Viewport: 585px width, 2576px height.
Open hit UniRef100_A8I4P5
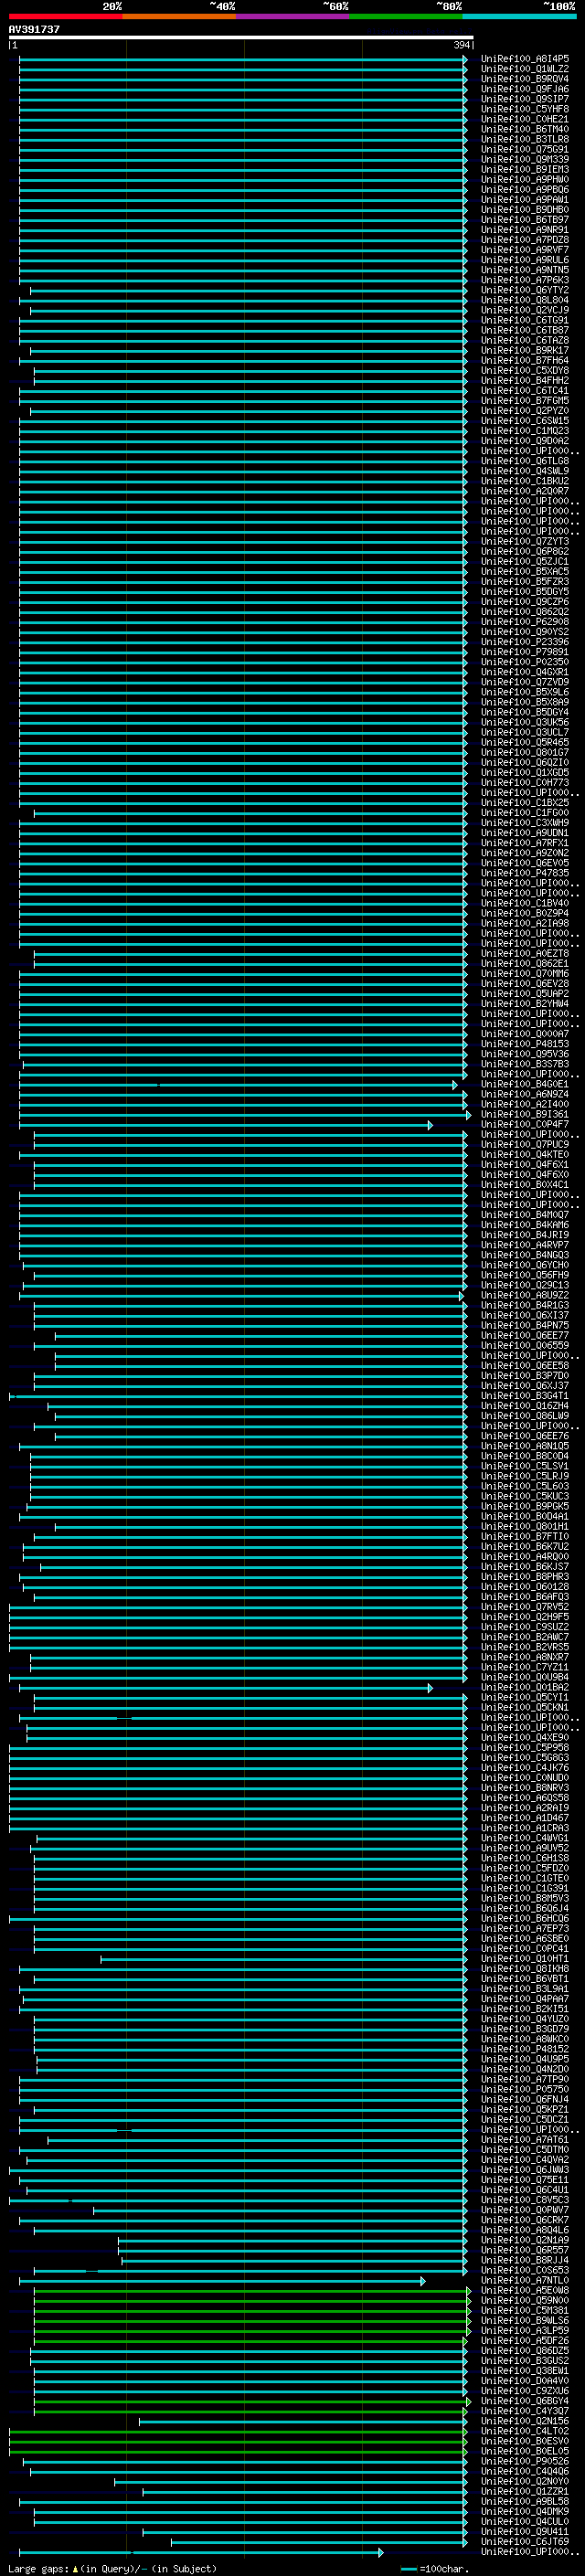(x=525, y=59)
